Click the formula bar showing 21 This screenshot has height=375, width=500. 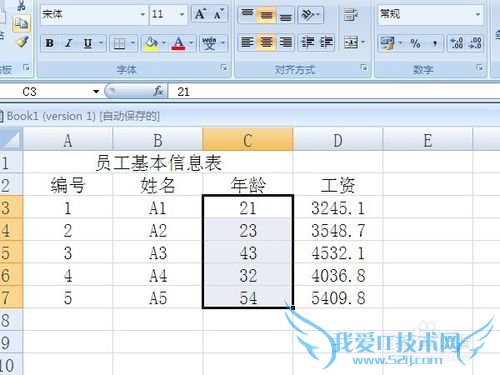click(333, 91)
